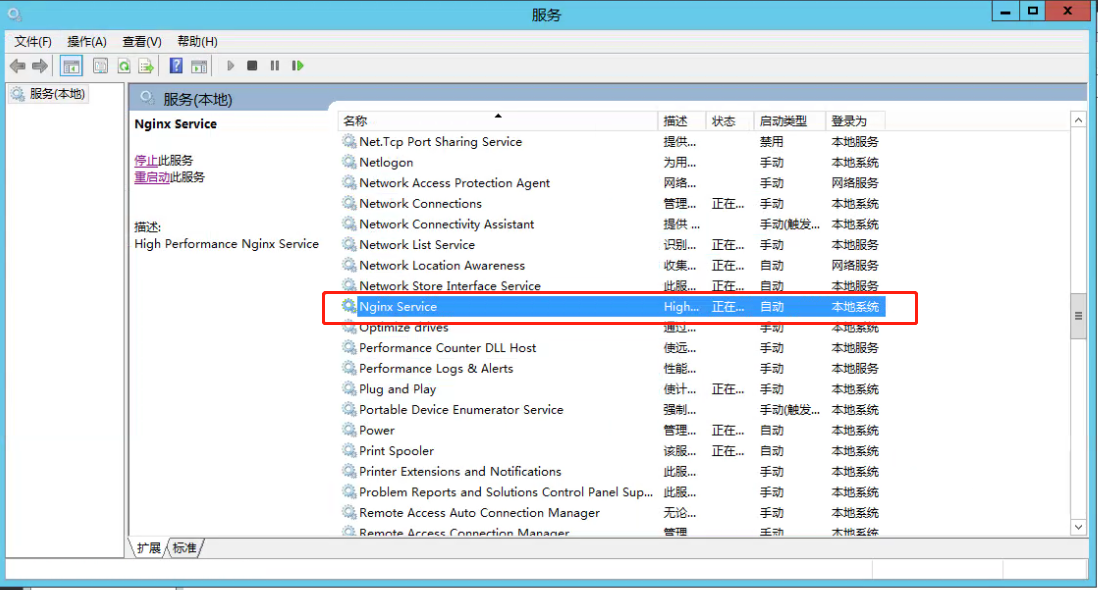The image size is (1098, 590).
Task: Click the blue Help question mark icon
Action: 176,66
